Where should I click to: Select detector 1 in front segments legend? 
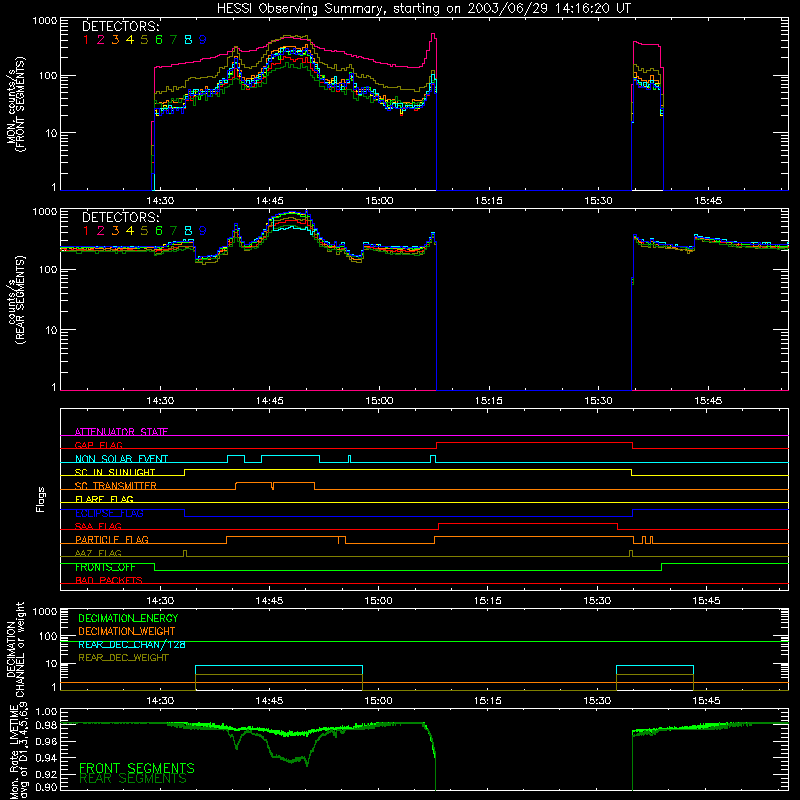(x=86, y=40)
